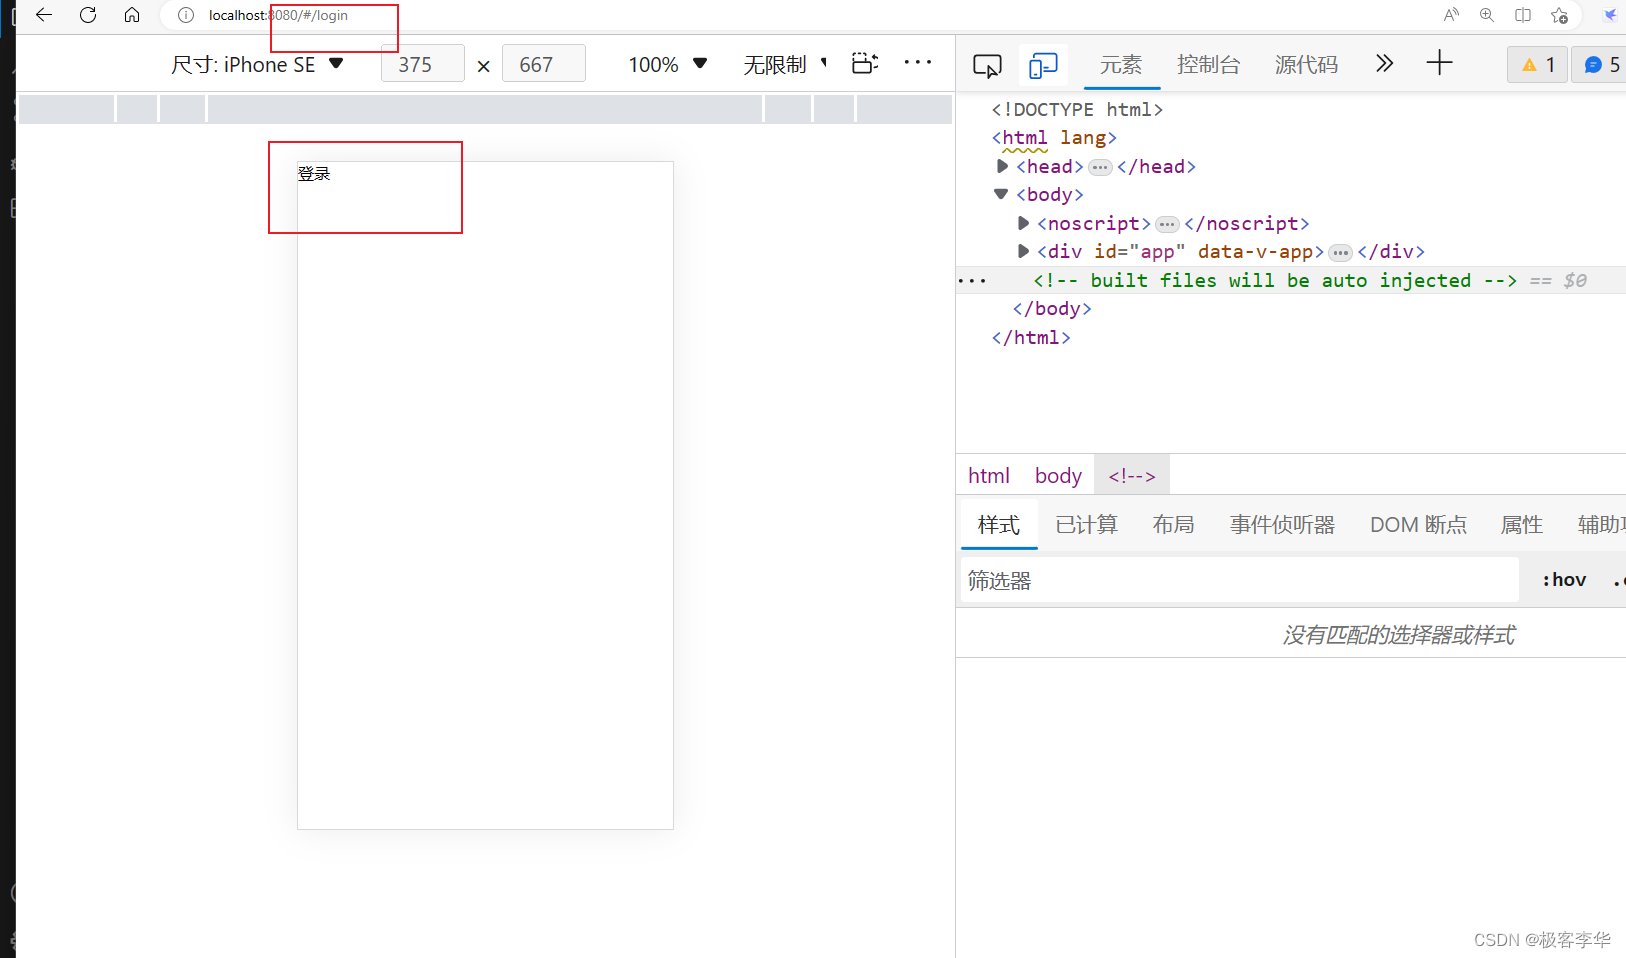Toggle device emulation icon

coord(1043,66)
